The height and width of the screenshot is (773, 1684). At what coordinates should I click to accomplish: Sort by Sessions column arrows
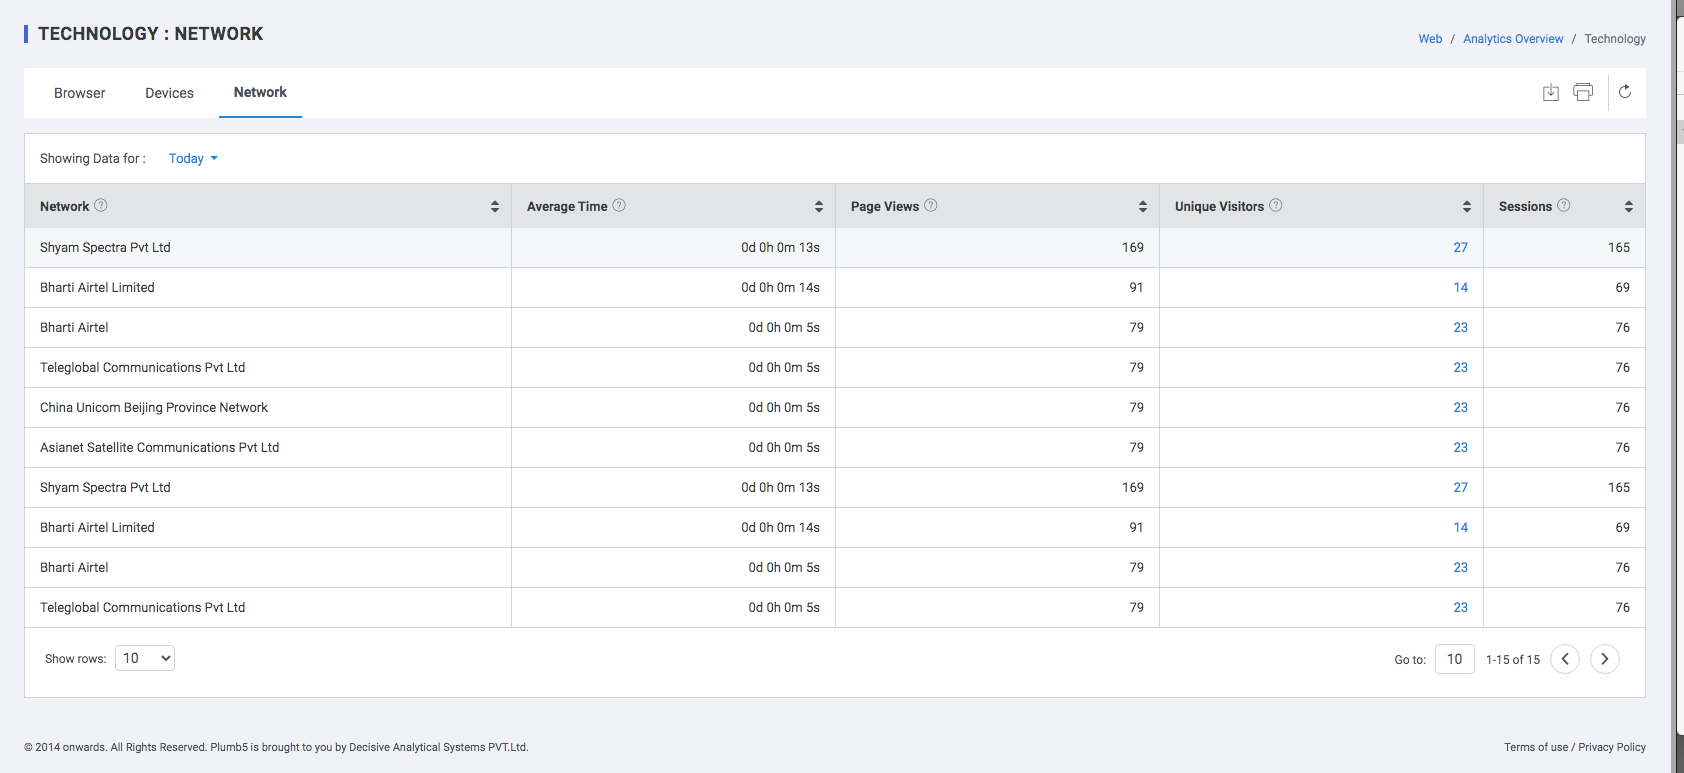1629,206
